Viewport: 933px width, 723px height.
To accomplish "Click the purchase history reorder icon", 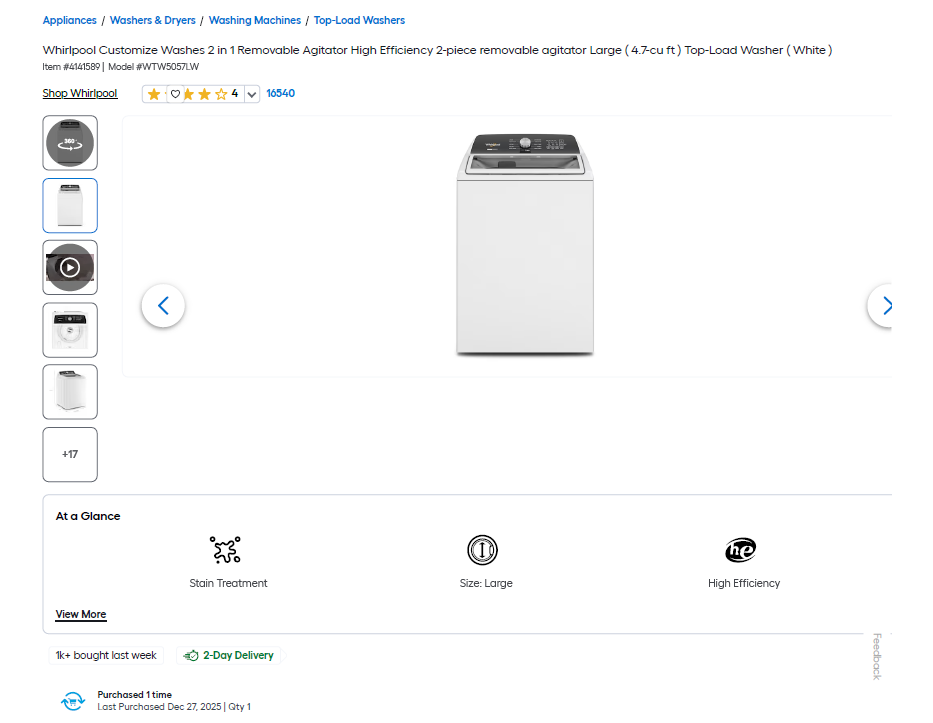I will click(x=73, y=701).
